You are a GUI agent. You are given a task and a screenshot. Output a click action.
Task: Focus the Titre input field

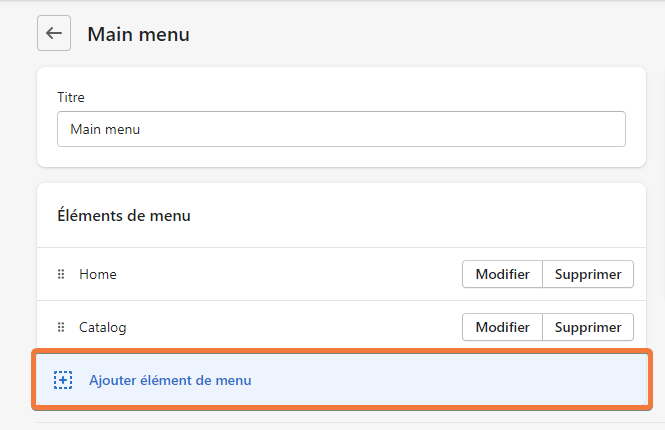point(341,129)
